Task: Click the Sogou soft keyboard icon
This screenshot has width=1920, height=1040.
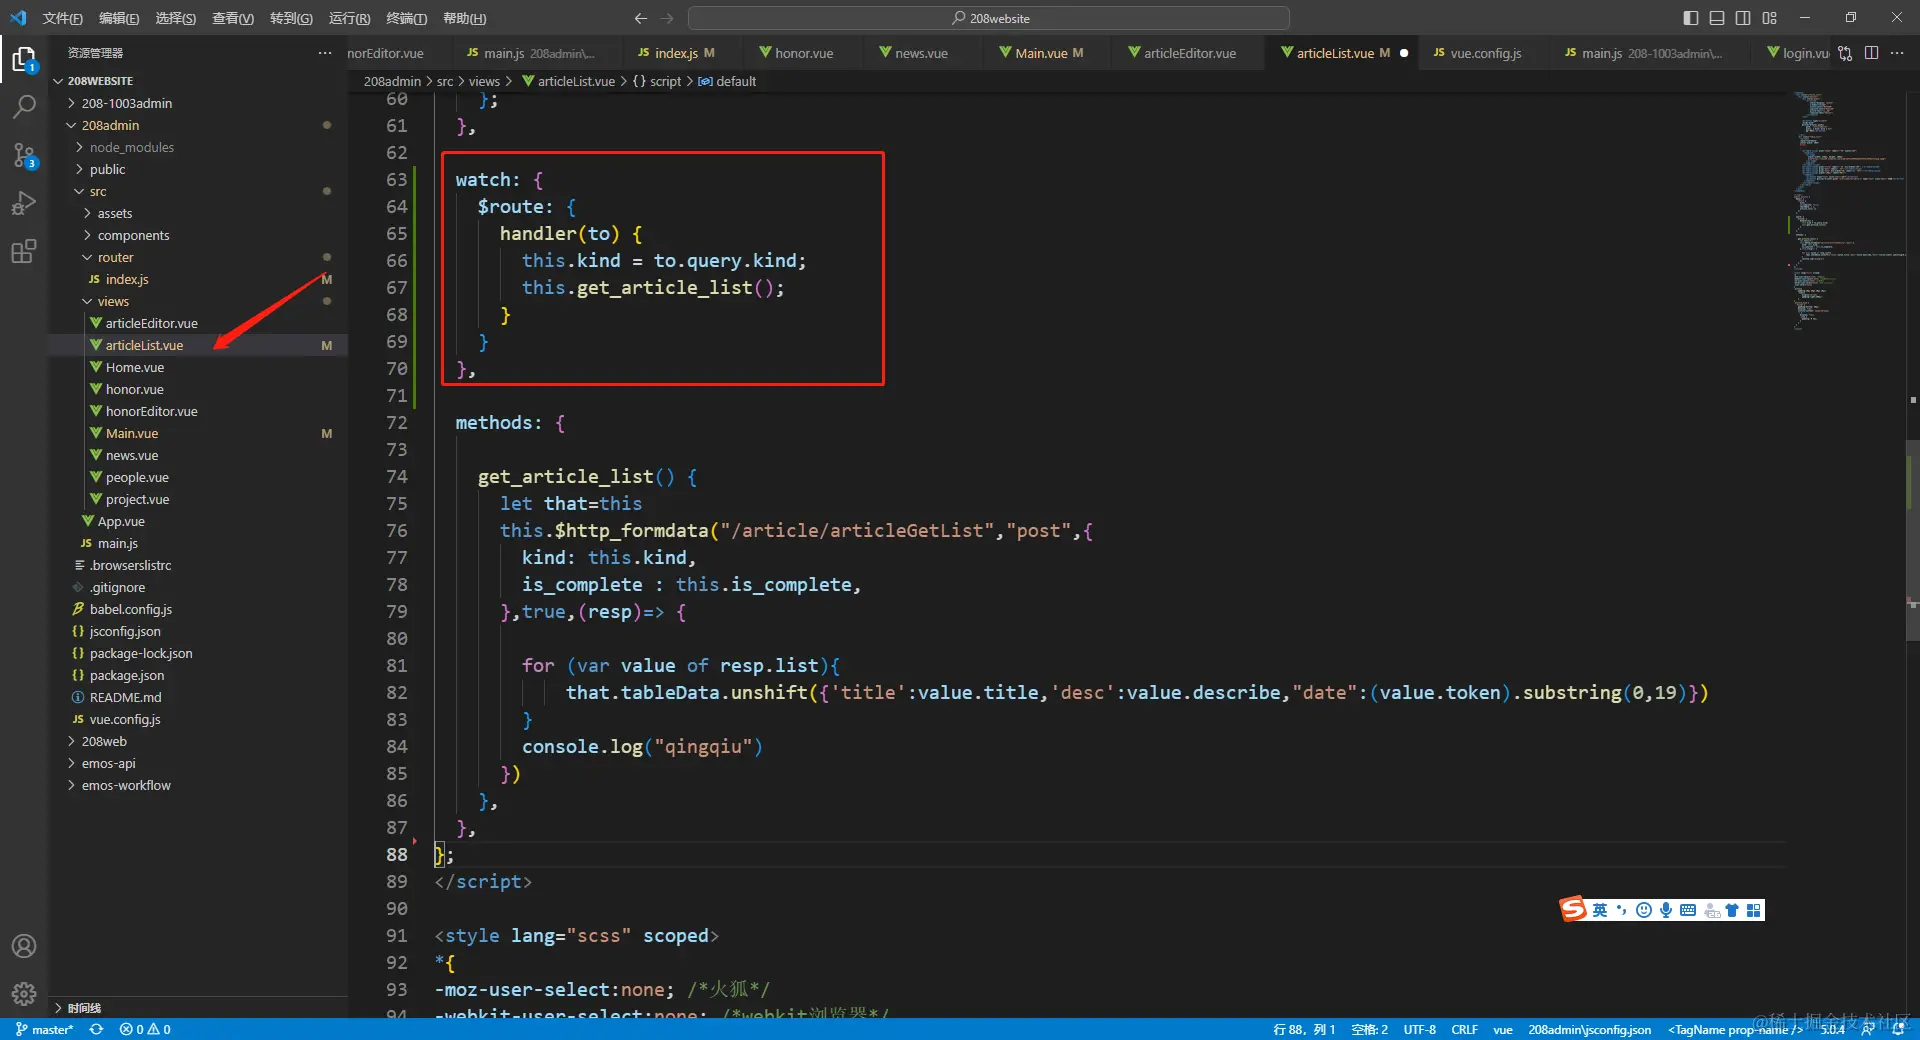Action: coord(1688,910)
